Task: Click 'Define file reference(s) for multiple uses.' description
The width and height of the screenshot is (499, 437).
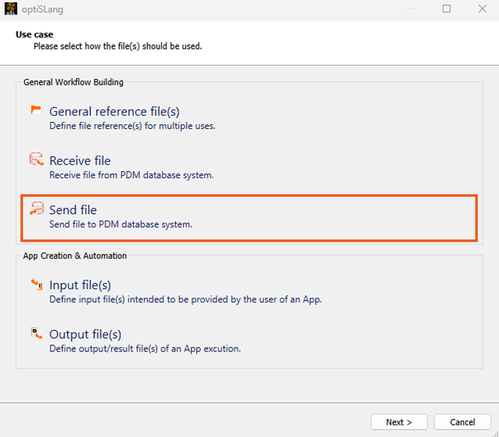Action: [x=132, y=126]
